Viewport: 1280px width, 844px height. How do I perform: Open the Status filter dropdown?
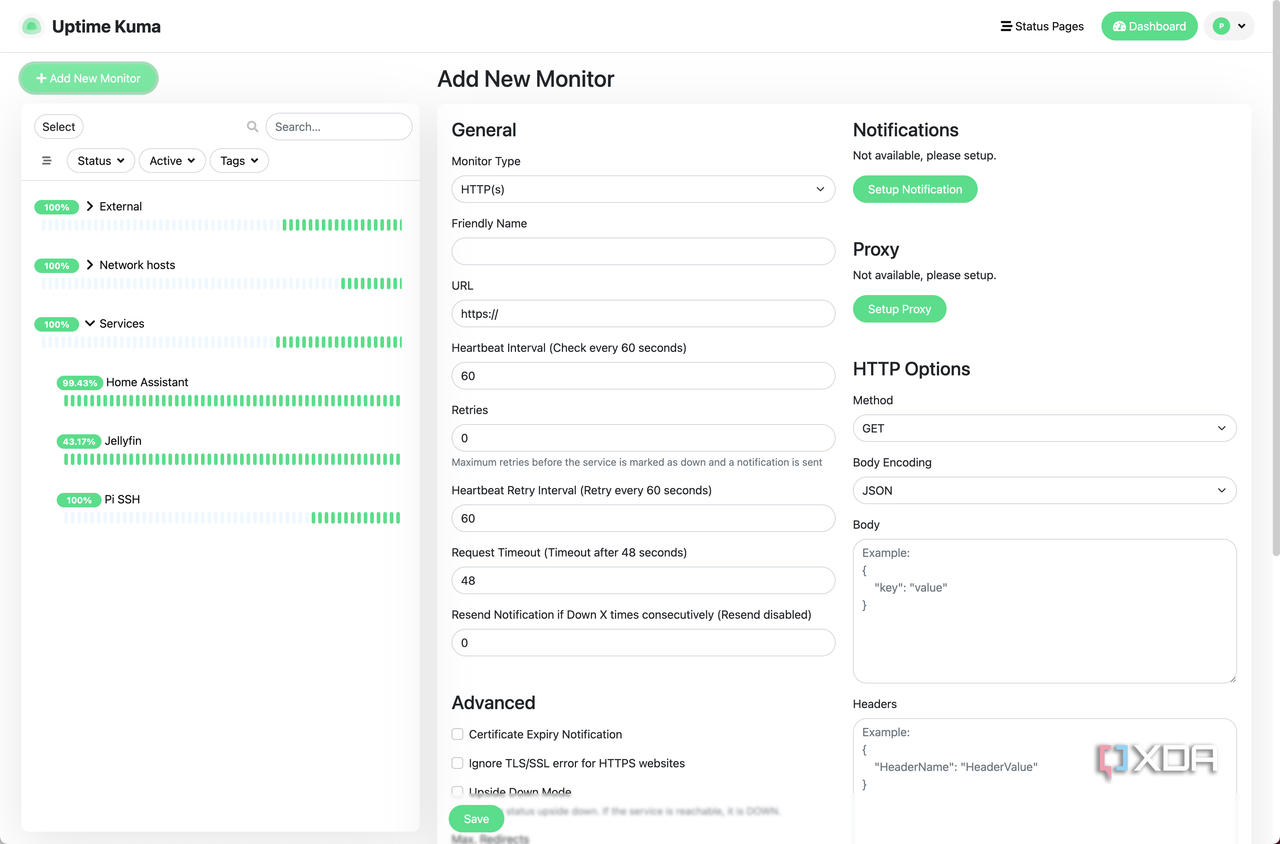[x=101, y=160]
